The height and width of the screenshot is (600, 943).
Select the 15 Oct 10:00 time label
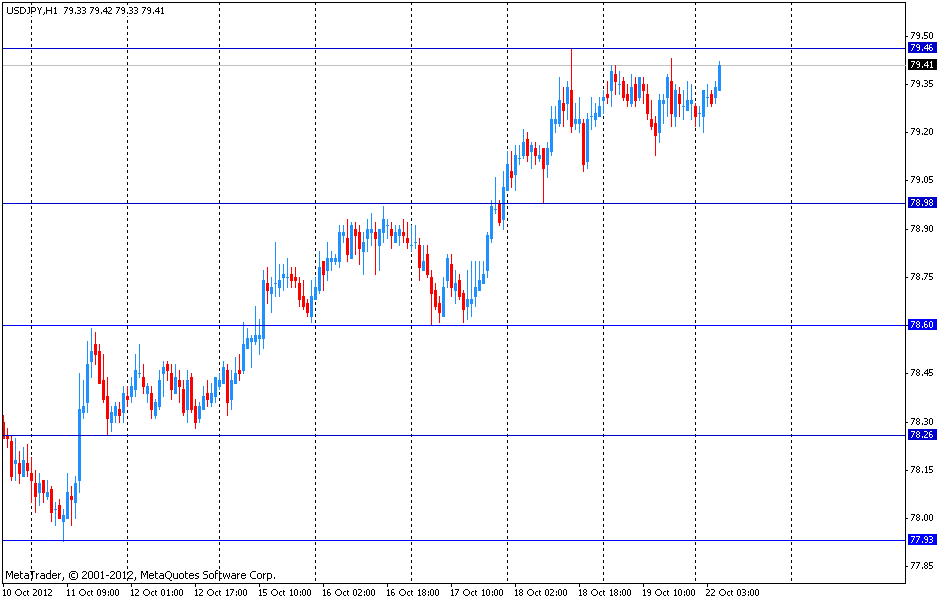tap(287, 592)
